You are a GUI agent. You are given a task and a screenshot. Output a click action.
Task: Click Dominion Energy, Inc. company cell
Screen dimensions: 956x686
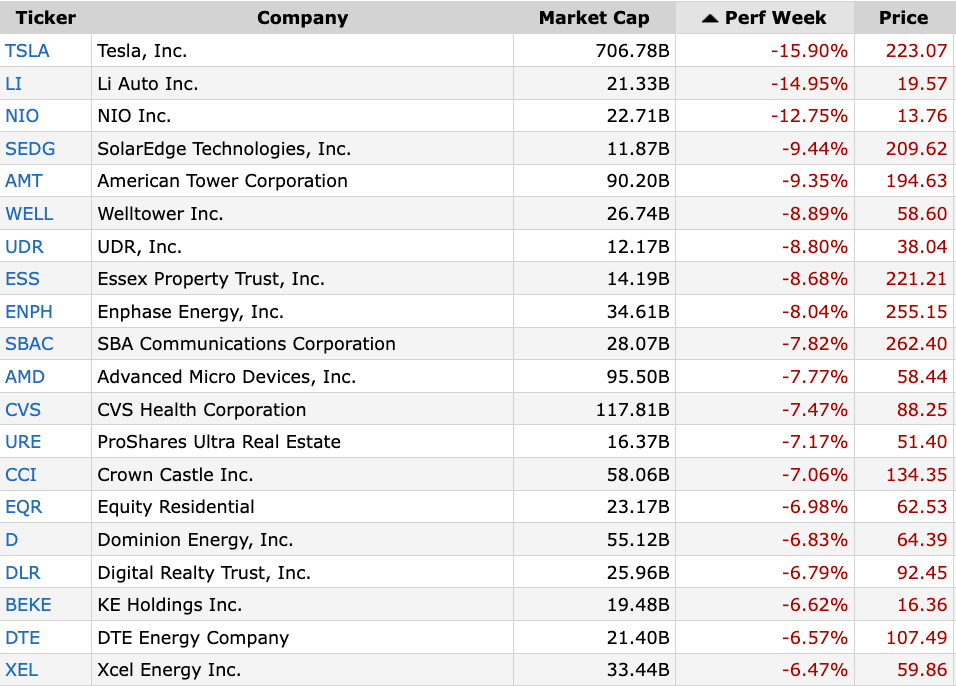pos(195,540)
